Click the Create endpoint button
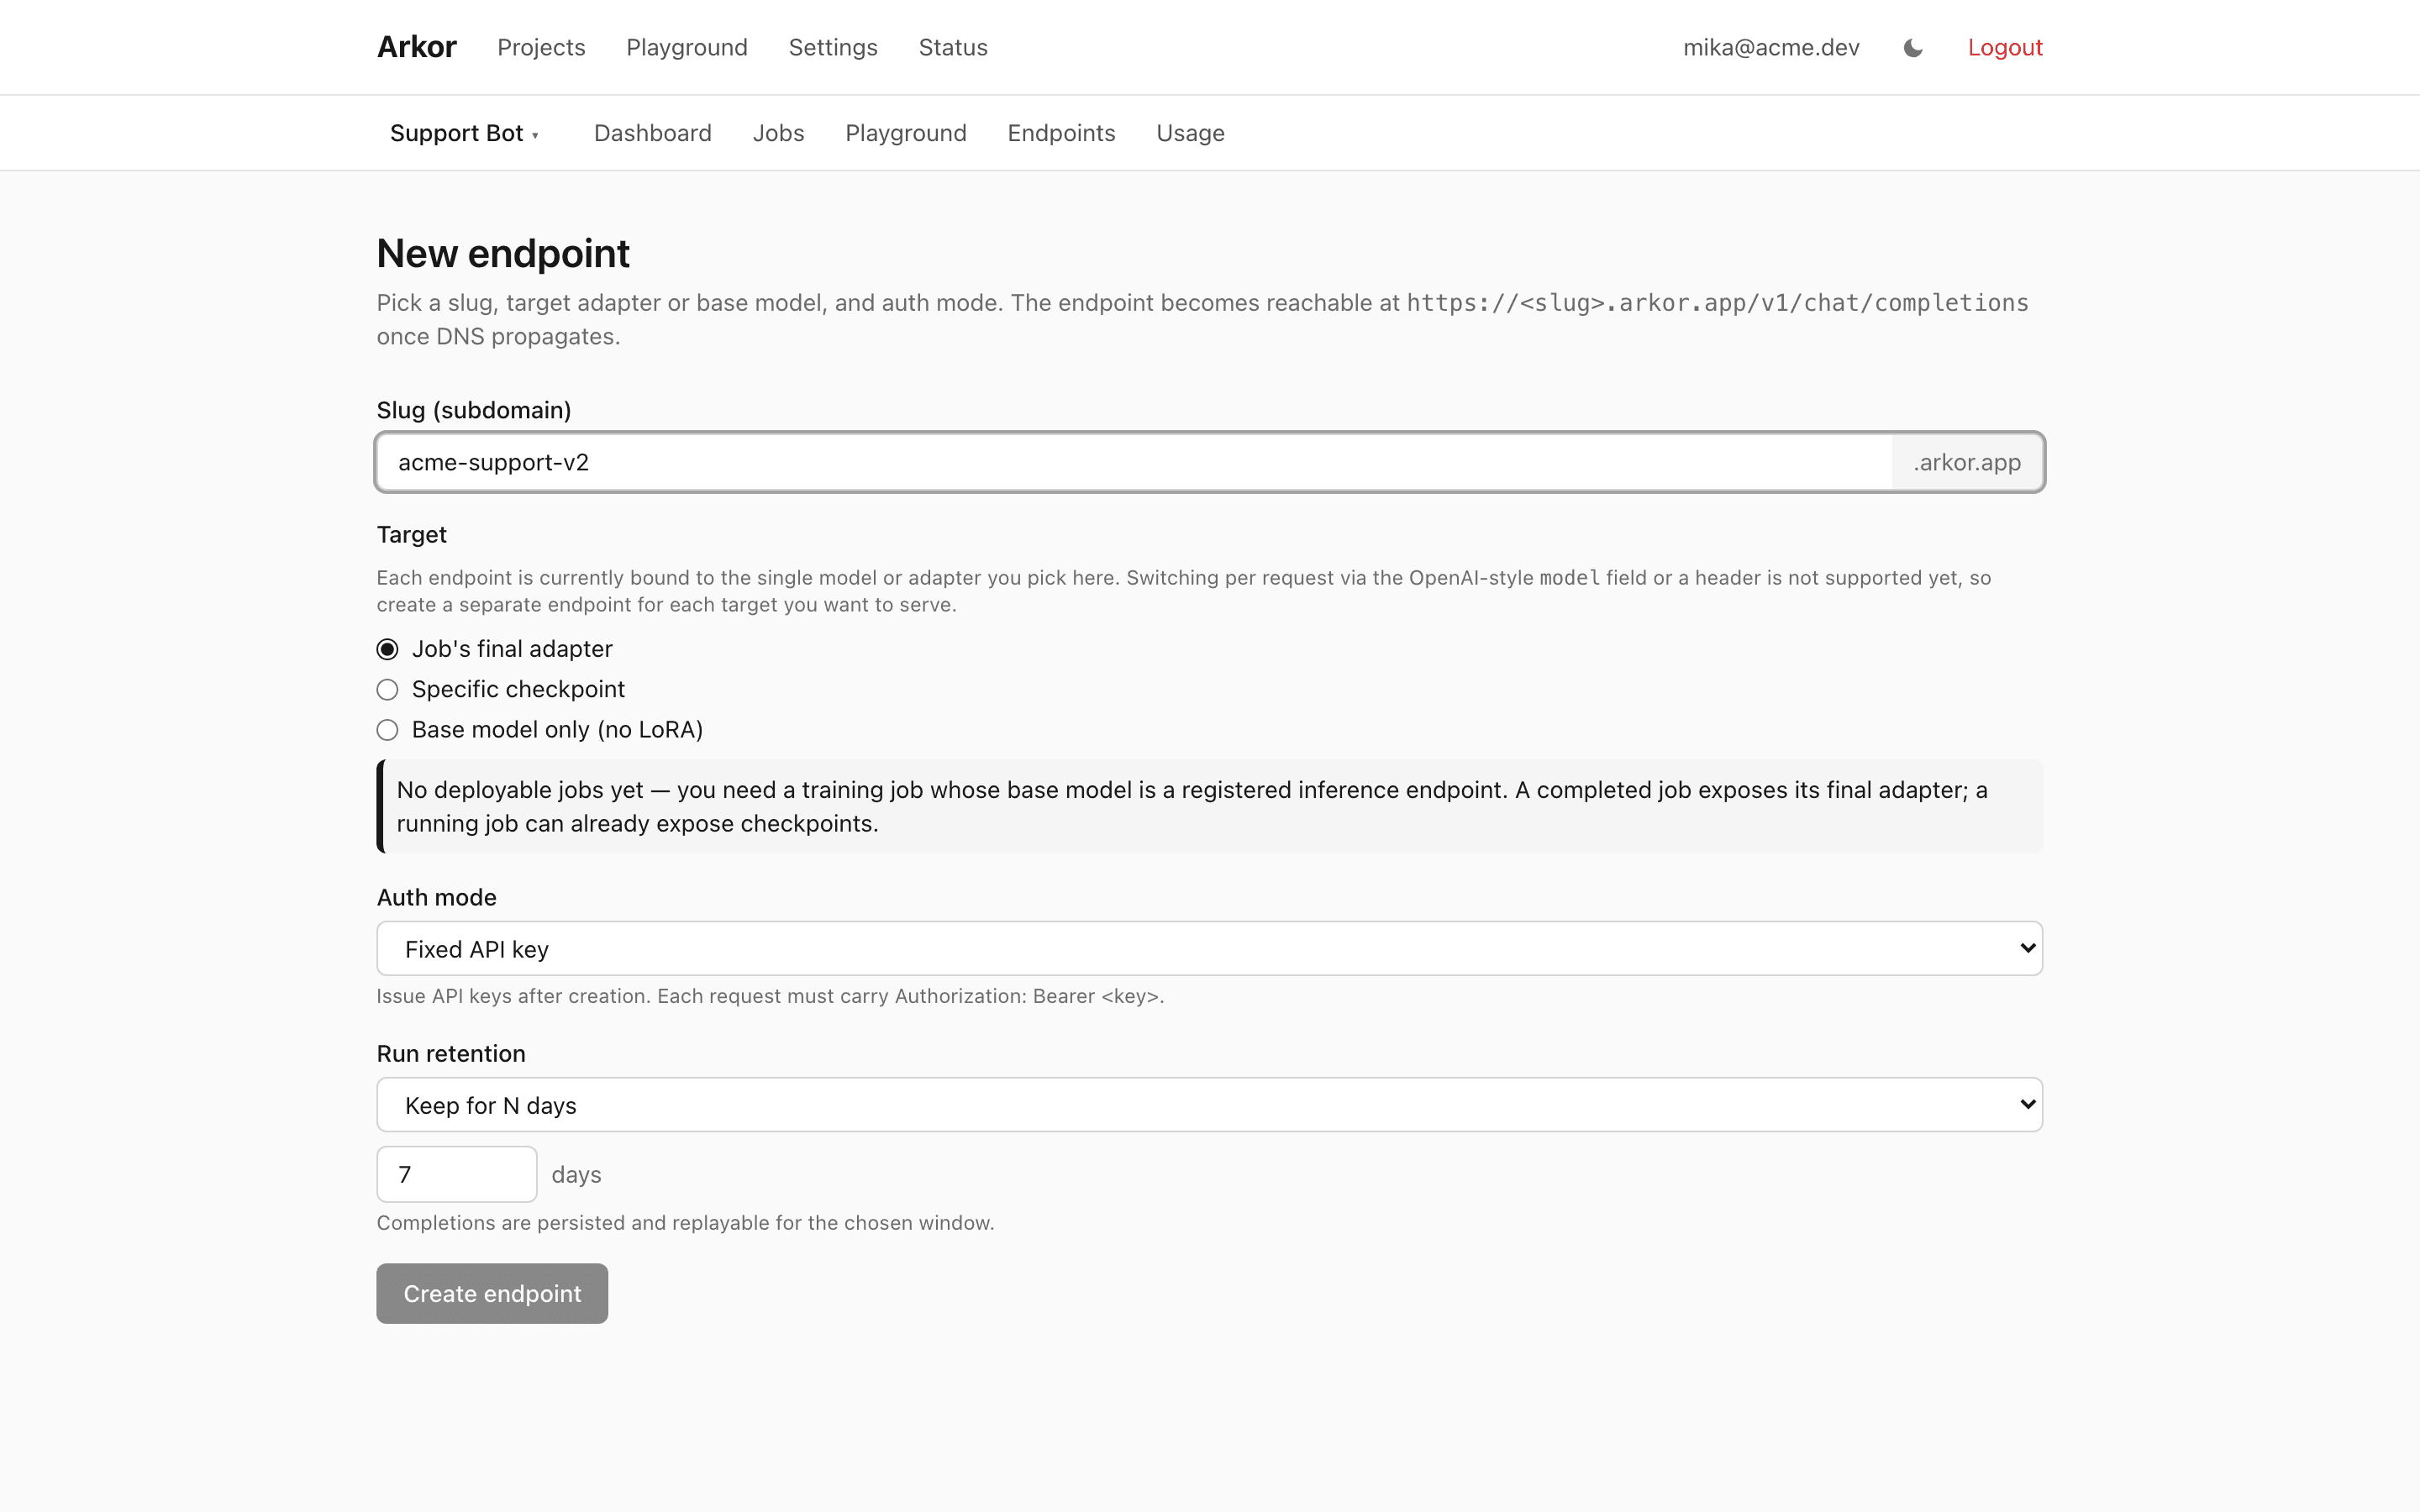Viewport: 2420px width, 1512px height. [492, 1293]
